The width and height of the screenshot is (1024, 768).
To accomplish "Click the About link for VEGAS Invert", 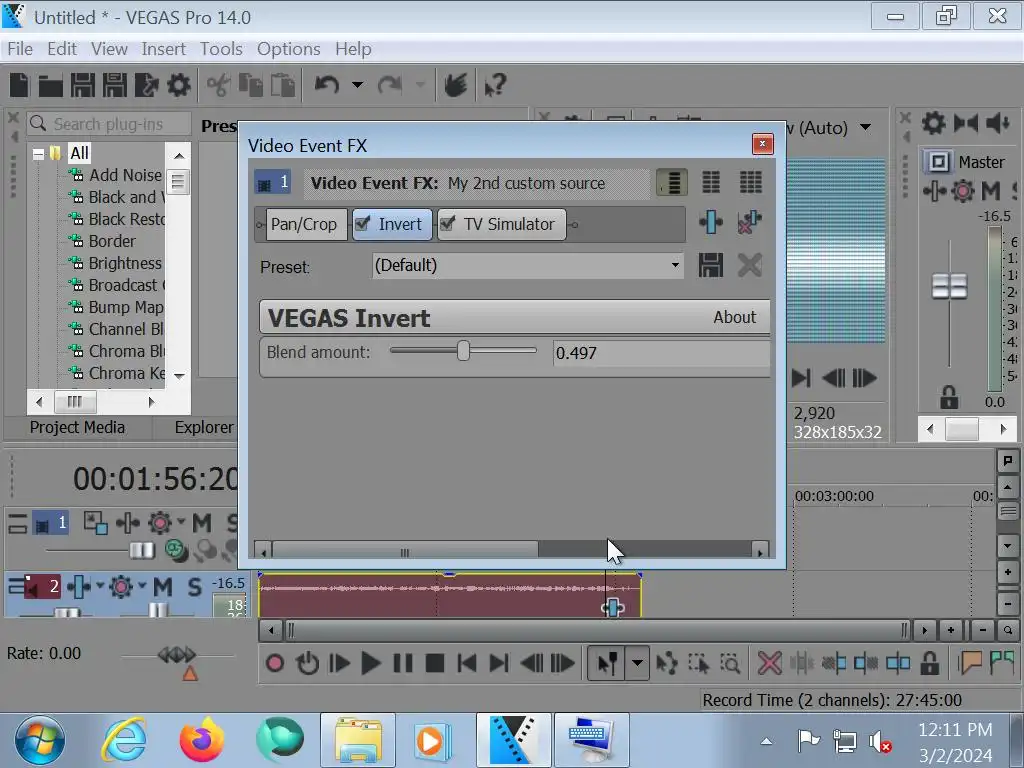I will (x=734, y=317).
